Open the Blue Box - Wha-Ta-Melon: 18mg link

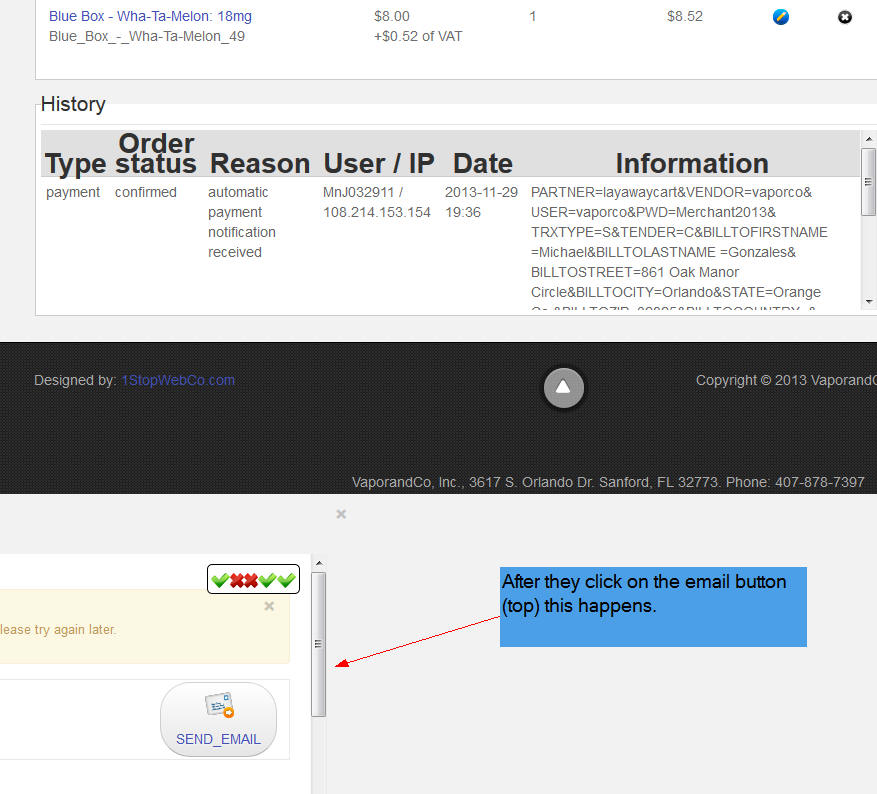(150, 16)
